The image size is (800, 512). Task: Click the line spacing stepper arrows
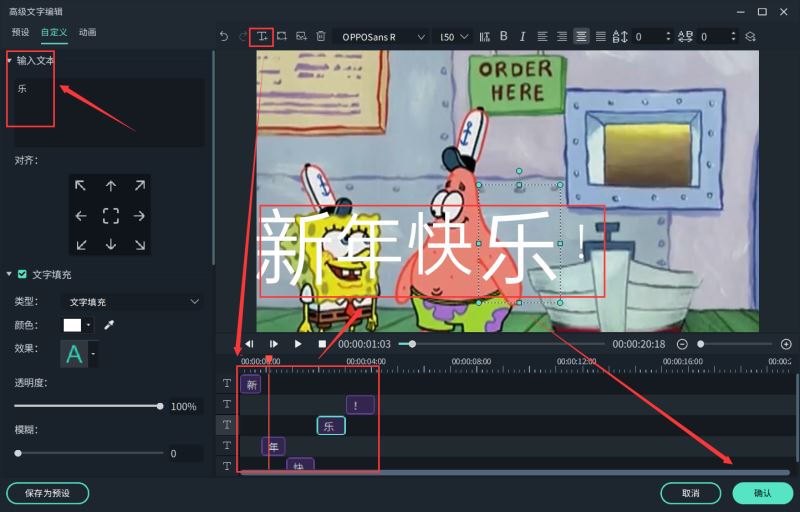(x=668, y=36)
